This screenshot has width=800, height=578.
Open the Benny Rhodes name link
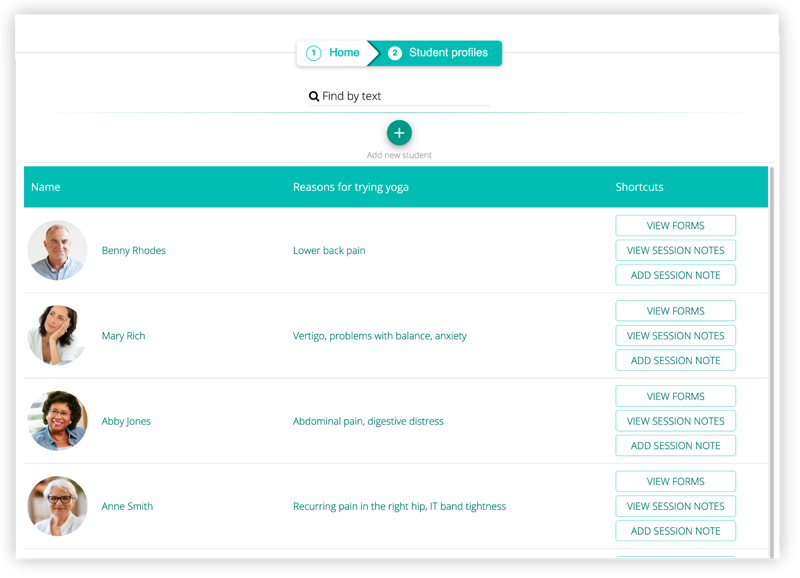[134, 250]
